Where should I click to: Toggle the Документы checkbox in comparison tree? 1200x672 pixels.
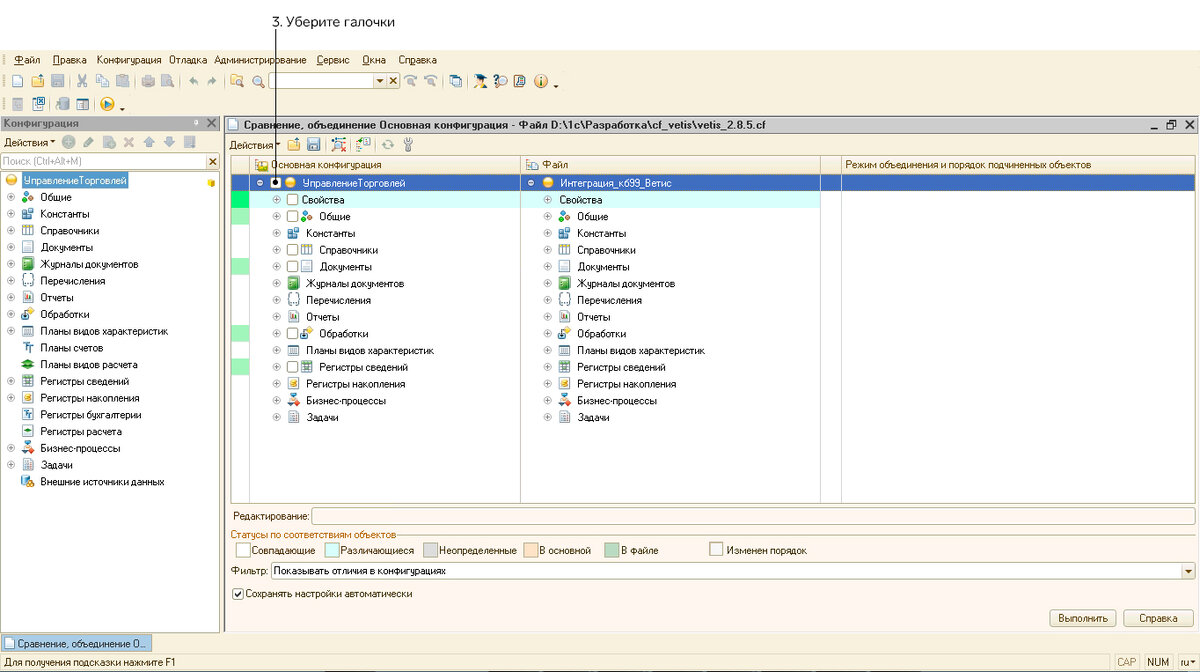point(293,267)
